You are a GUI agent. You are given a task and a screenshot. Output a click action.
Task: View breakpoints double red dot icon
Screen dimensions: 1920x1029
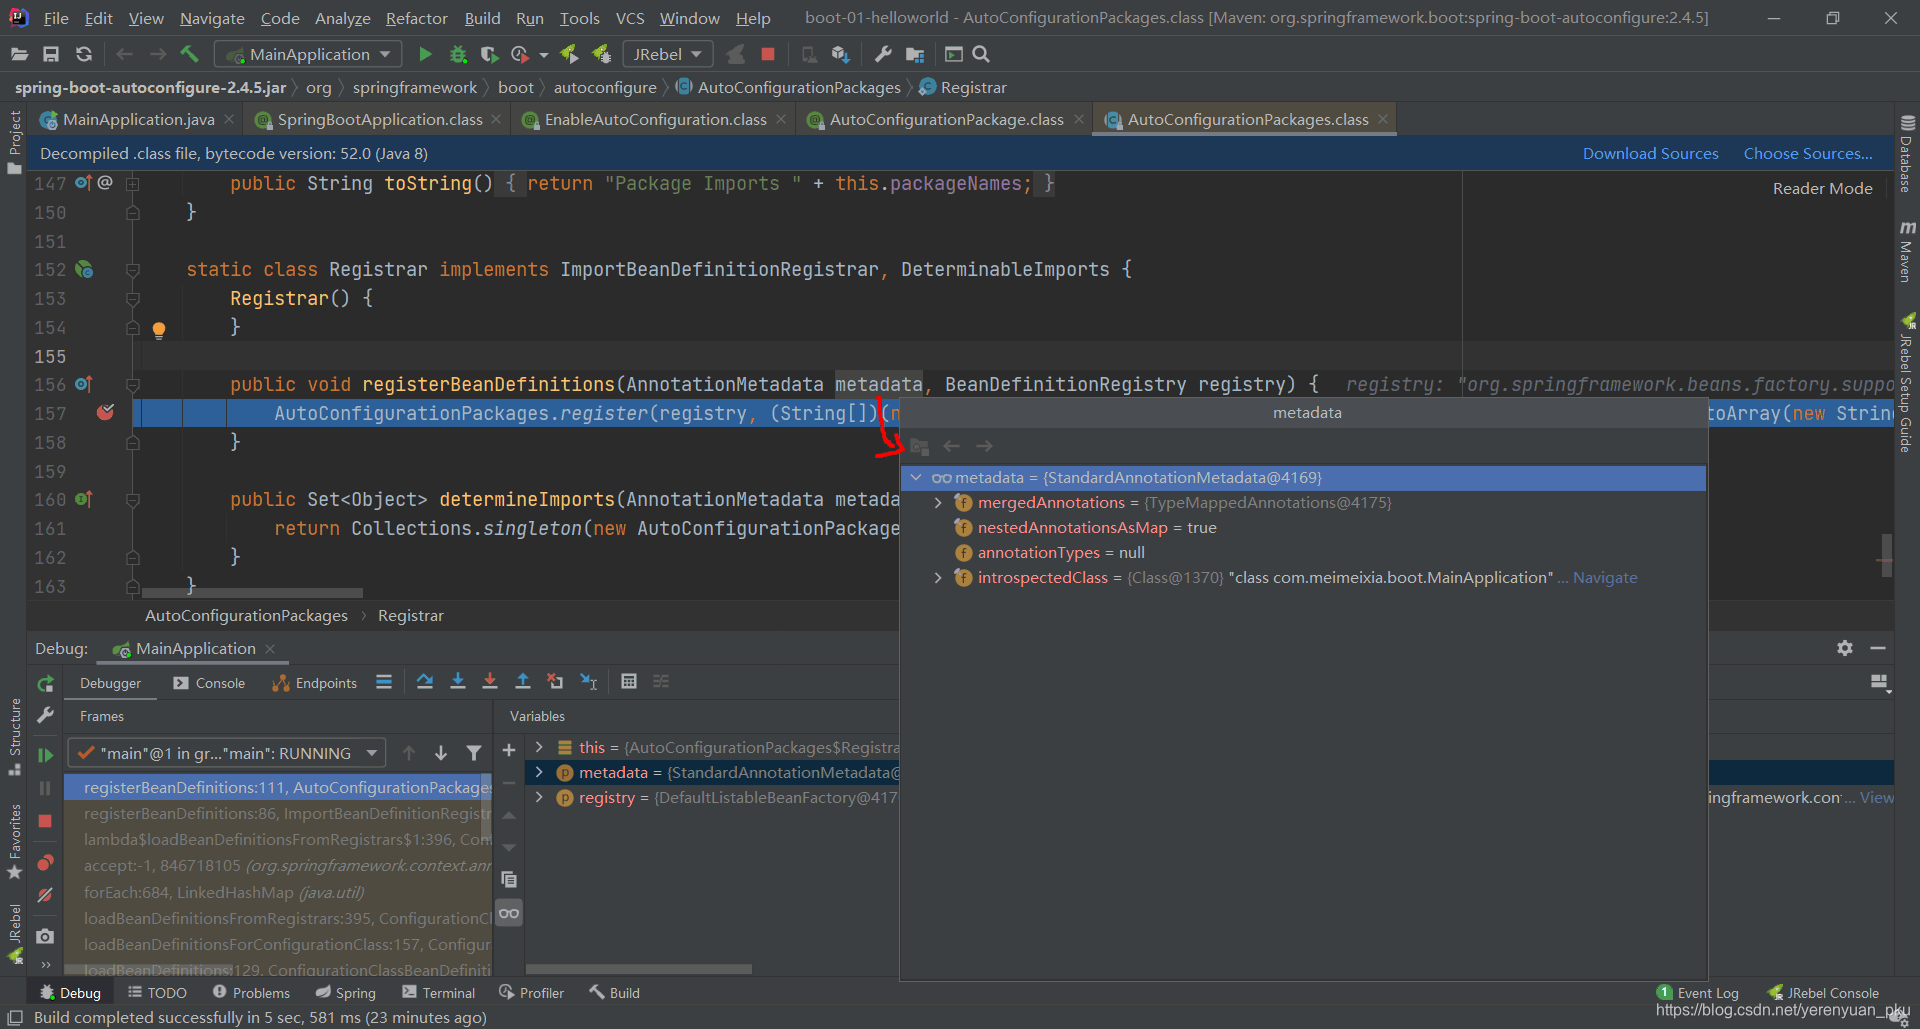coord(45,862)
